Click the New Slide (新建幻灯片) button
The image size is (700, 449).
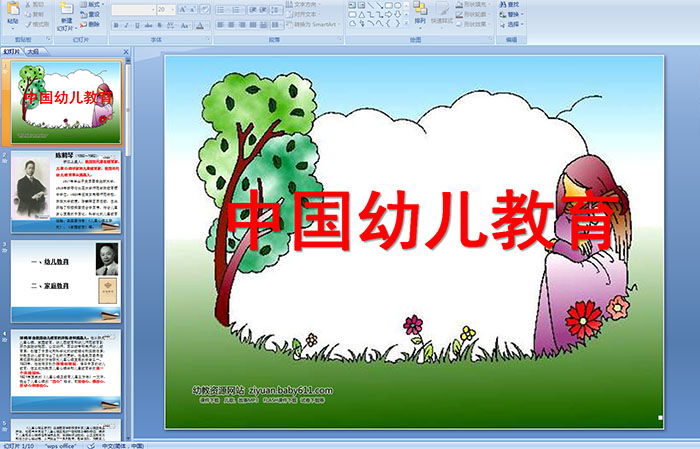tap(67, 17)
